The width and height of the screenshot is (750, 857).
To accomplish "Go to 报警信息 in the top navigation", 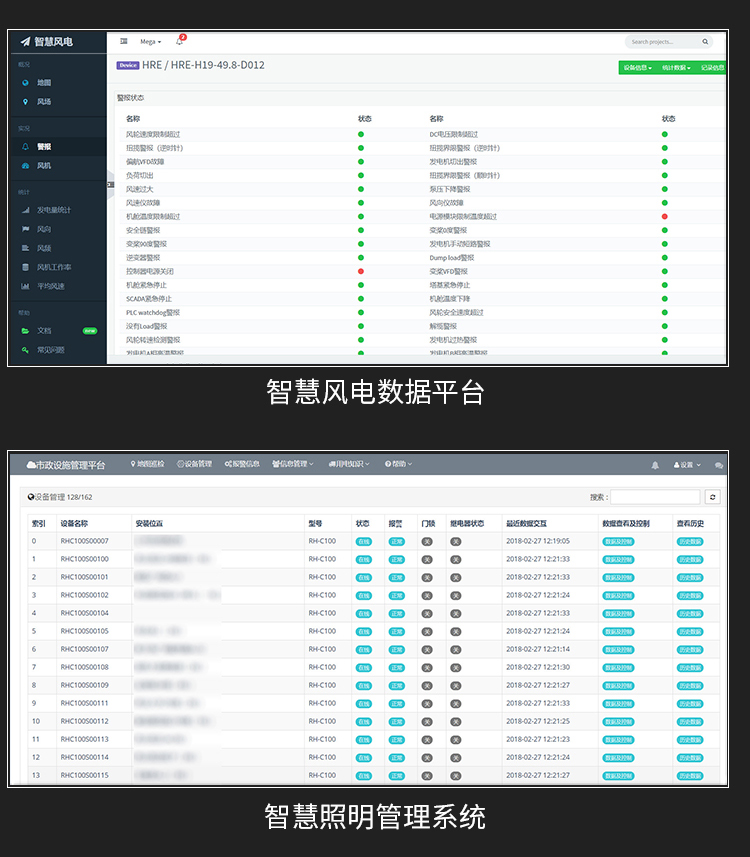I will (242, 464).
